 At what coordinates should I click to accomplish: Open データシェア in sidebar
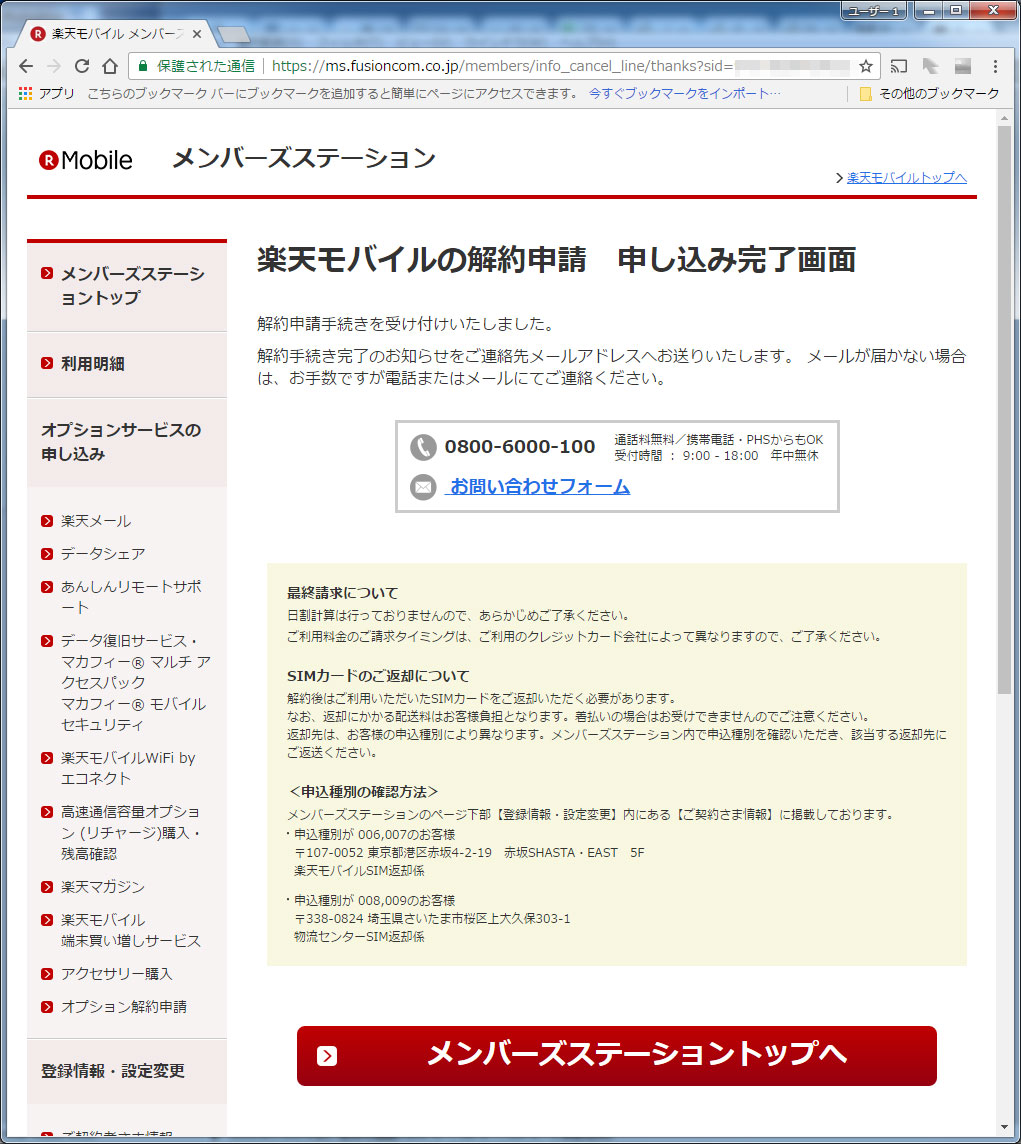click(103, 553)
